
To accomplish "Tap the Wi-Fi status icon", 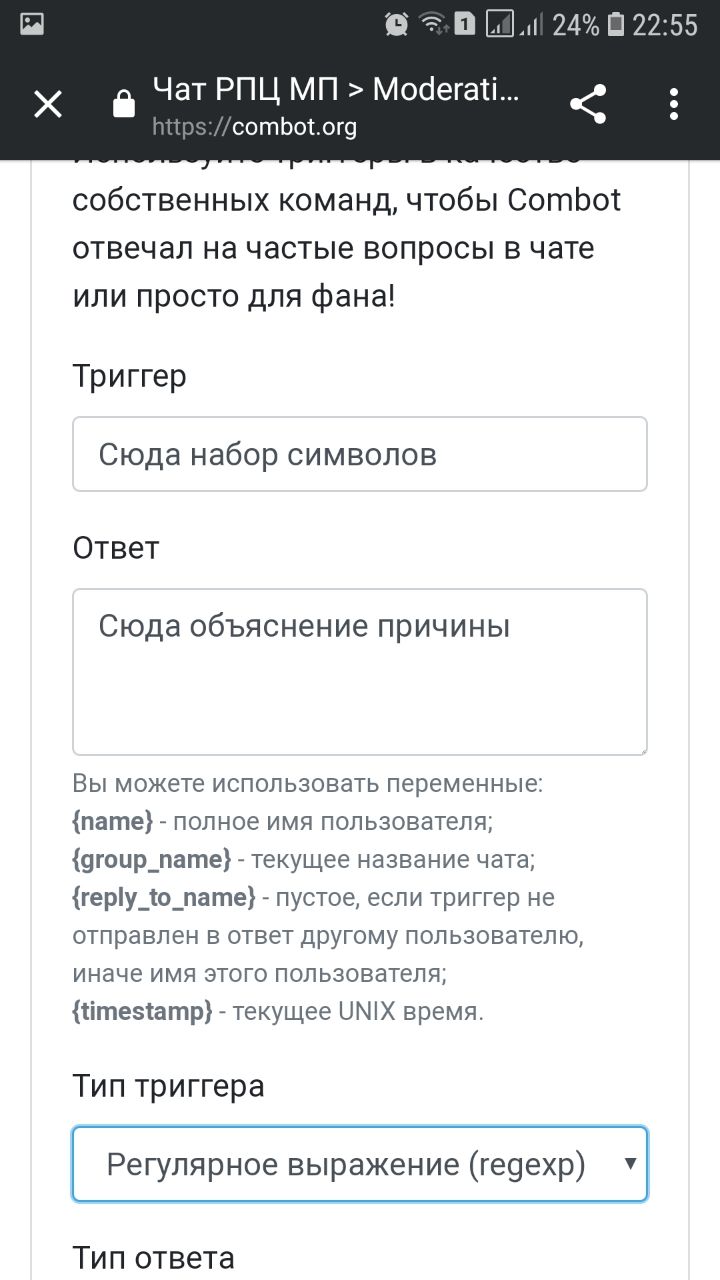I will pos(433,24).
